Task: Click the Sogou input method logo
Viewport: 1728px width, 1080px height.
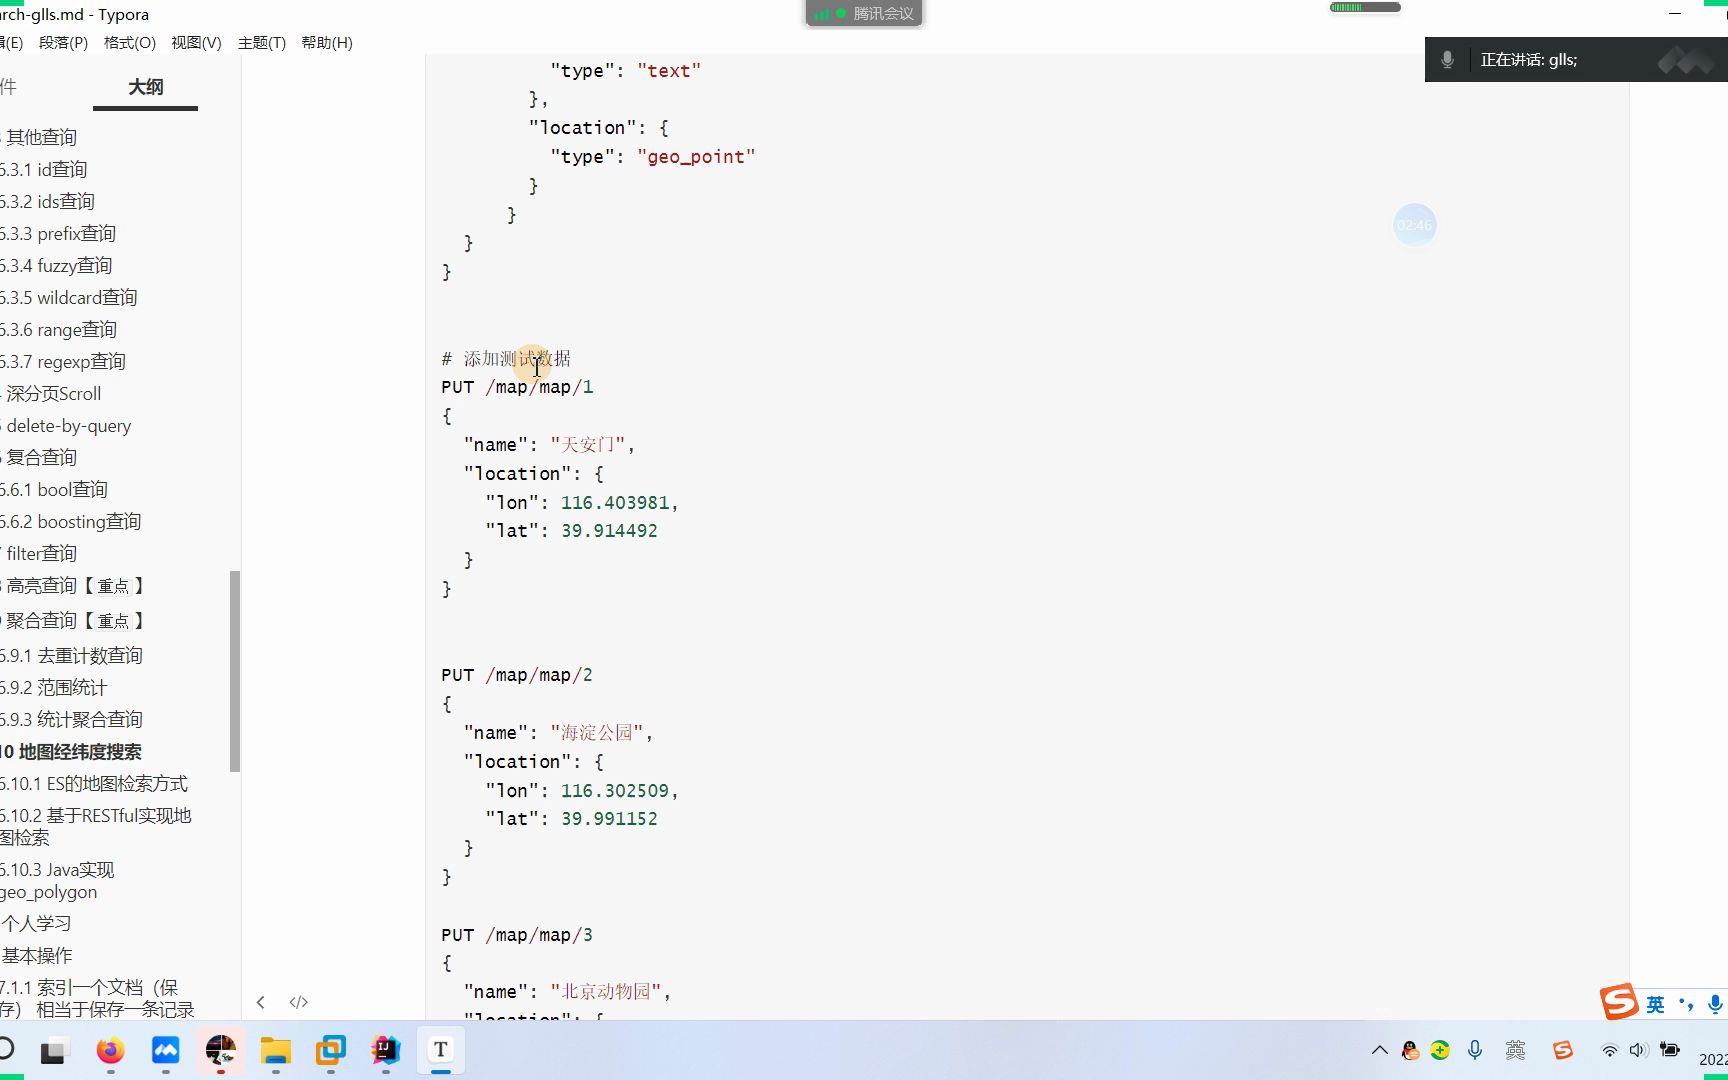Action: 1619,1002
